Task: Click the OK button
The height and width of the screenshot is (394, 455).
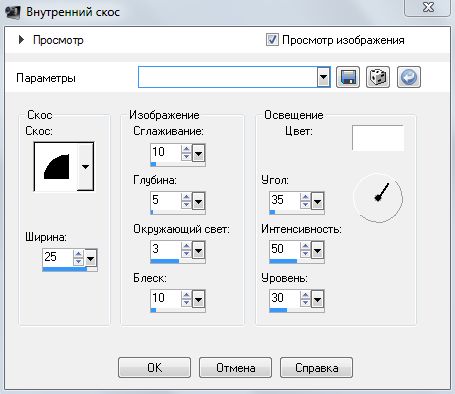Action: 154,368
